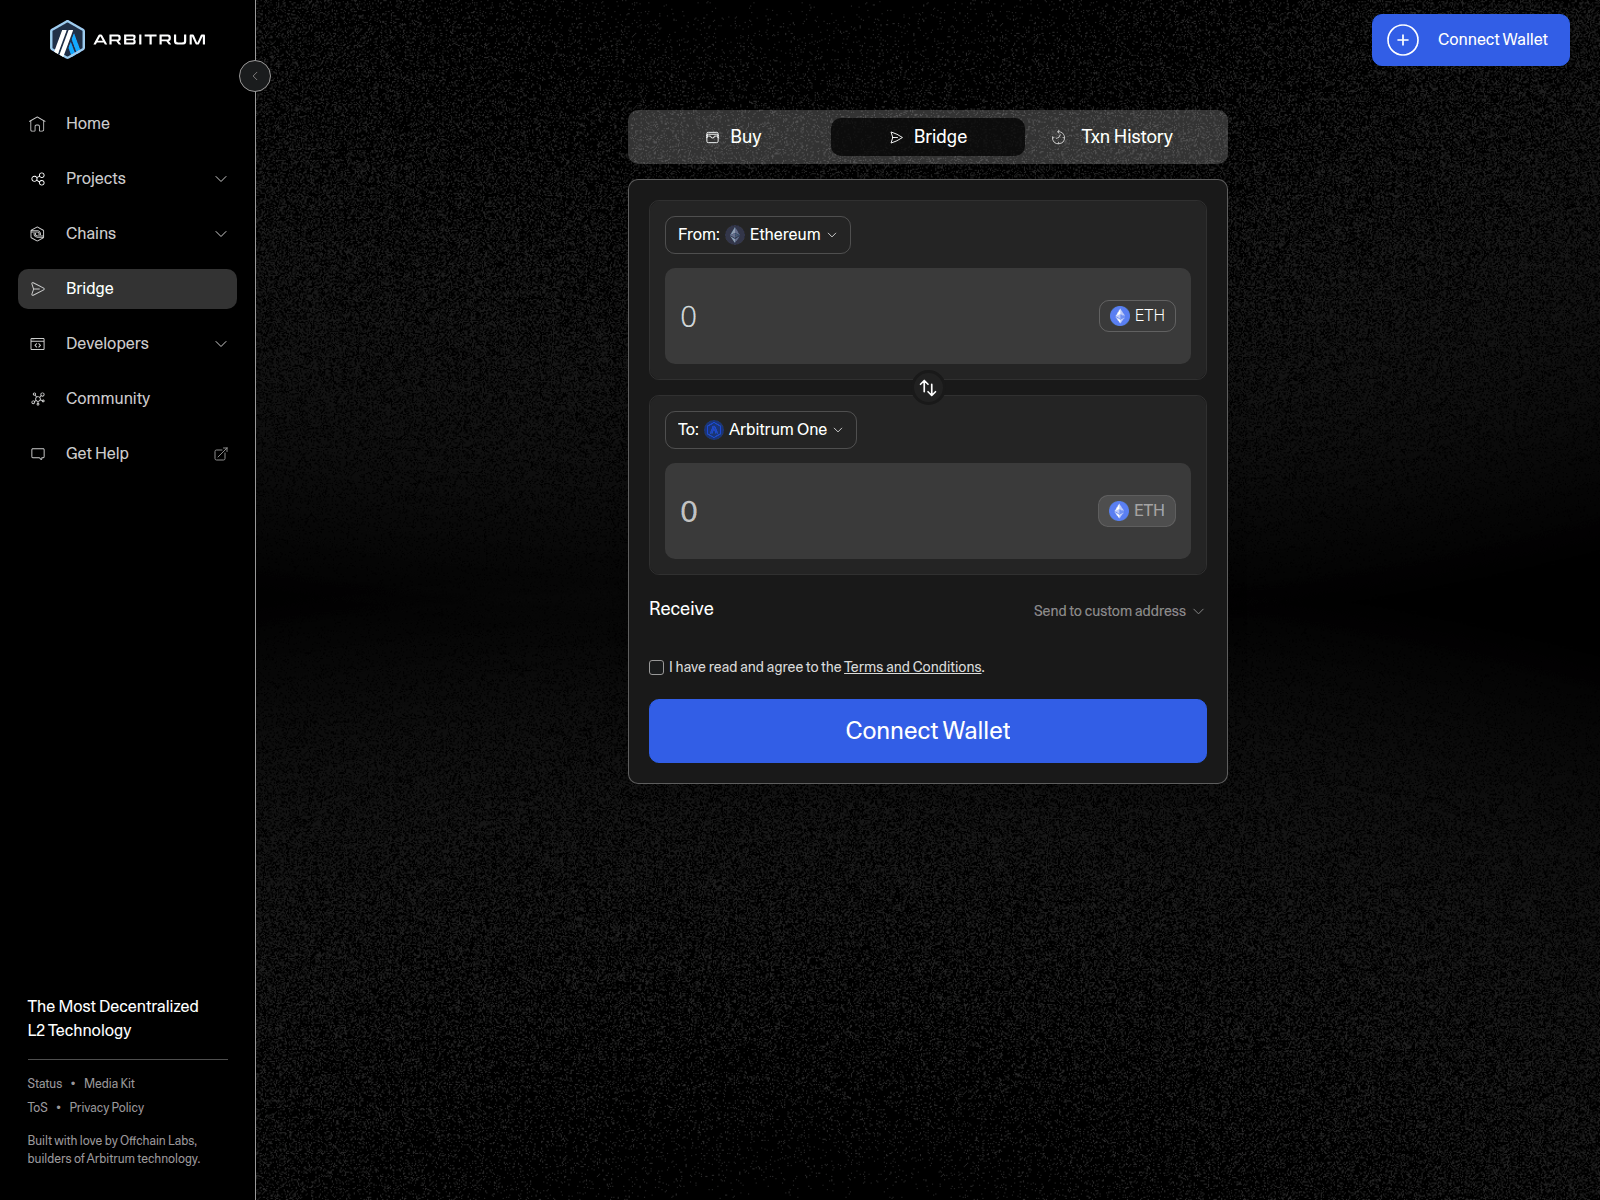The image size is (1600, 1200).
Task: Click the Get Help chat icon
Action: (38, 454)
